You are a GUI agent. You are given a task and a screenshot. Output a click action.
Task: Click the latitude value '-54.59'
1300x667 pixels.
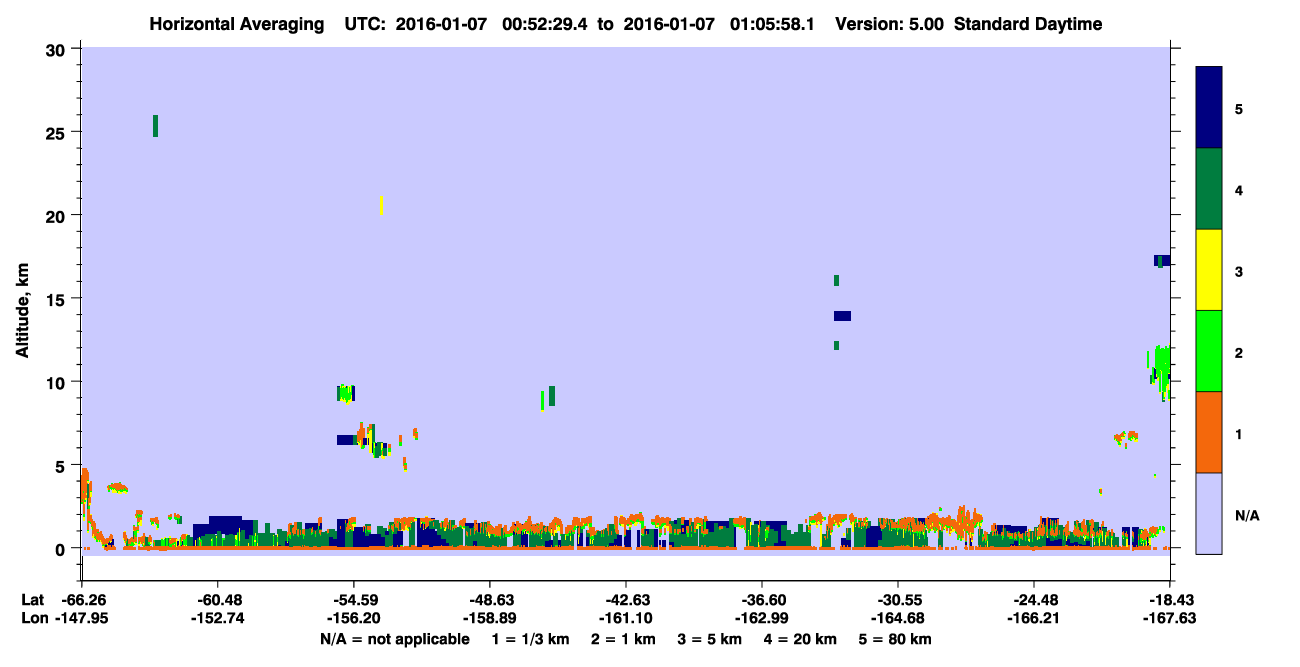[x=354, y=600]
